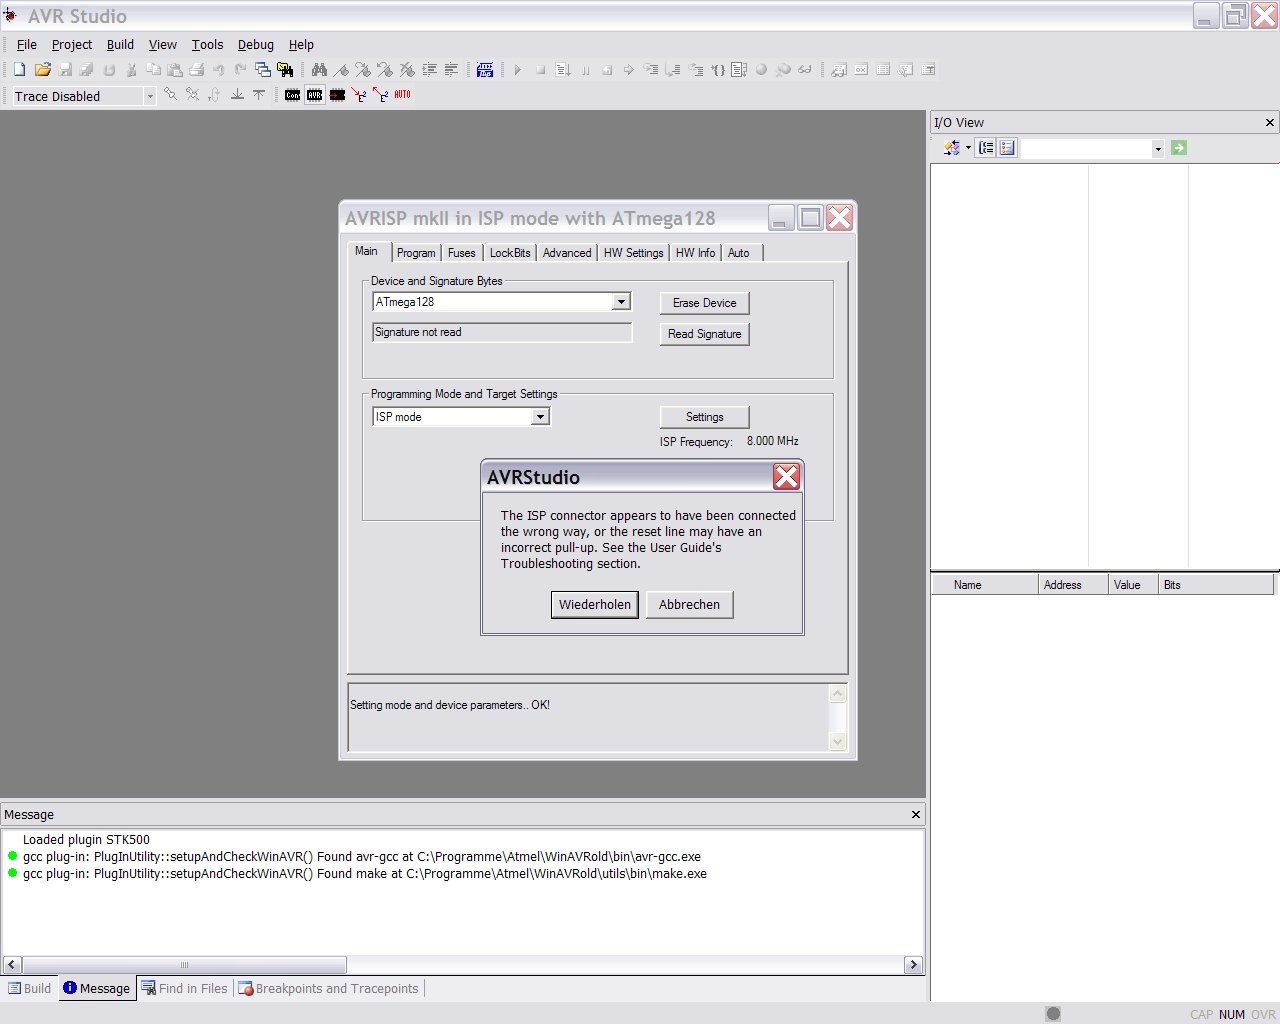
Task: Expand the I/O View filter icon arrow
Action: pos(968,148)
